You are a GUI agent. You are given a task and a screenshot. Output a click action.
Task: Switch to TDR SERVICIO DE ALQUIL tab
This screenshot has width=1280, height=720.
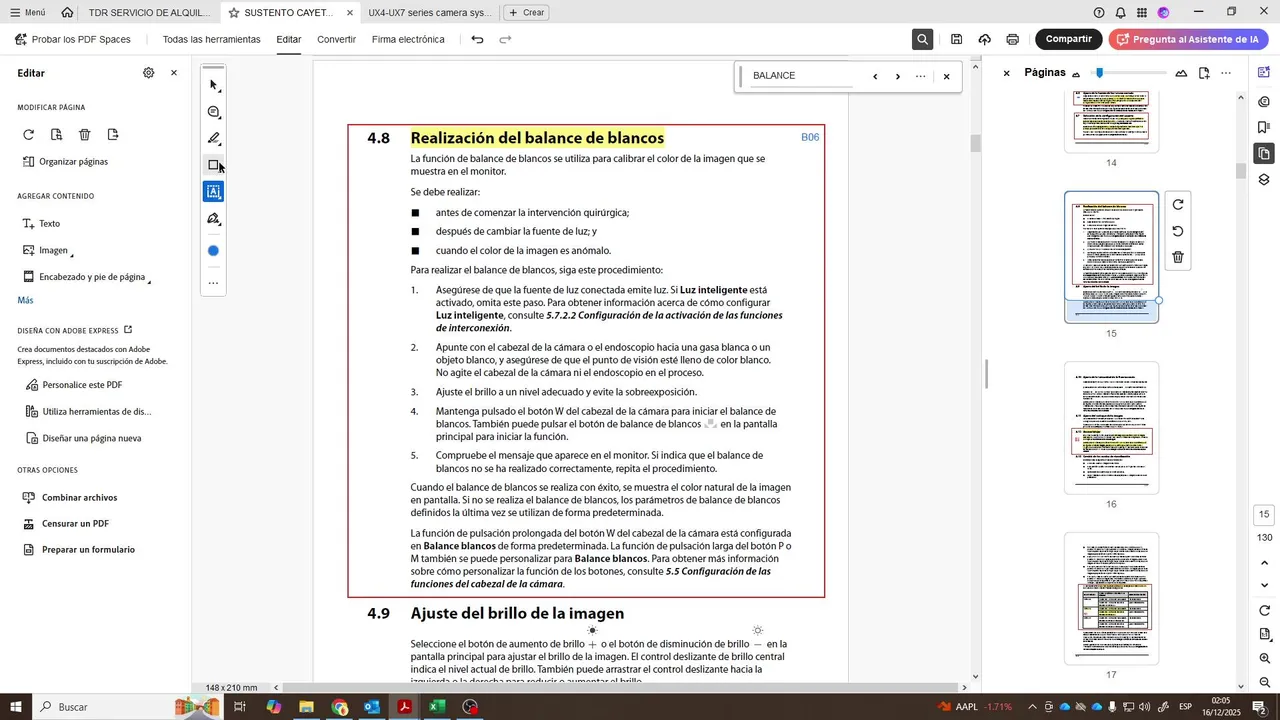pyautogui.click(x=149, y=13)
